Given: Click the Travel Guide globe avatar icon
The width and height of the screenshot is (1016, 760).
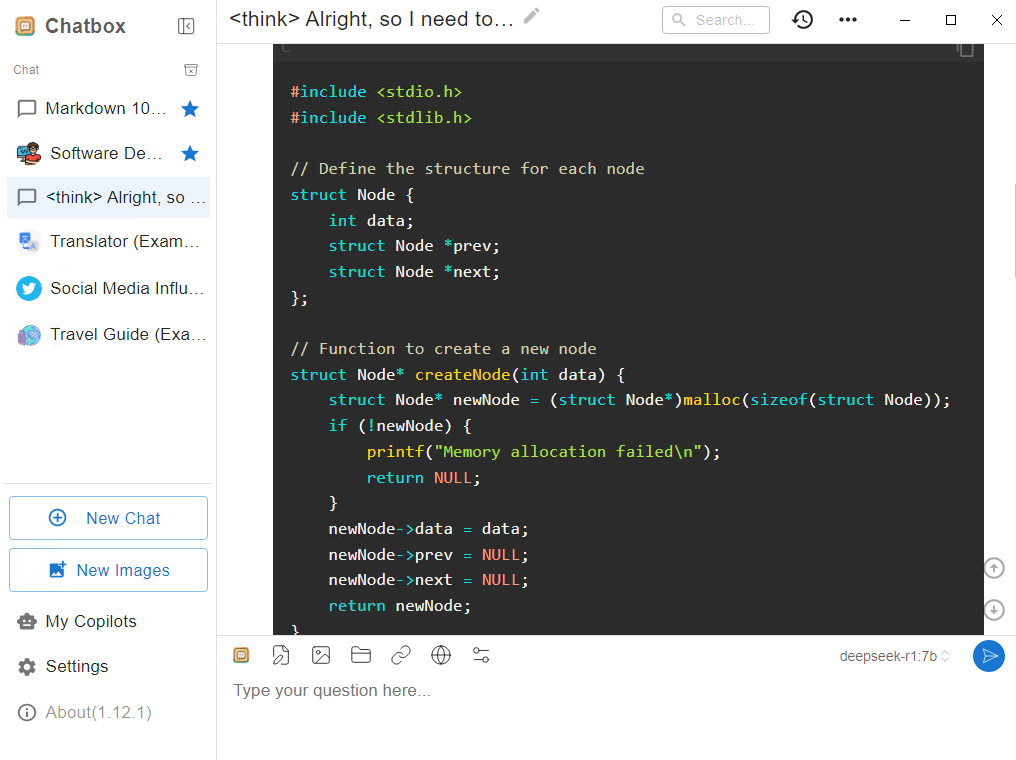Looking at the screenshot, I should point(29,335).
